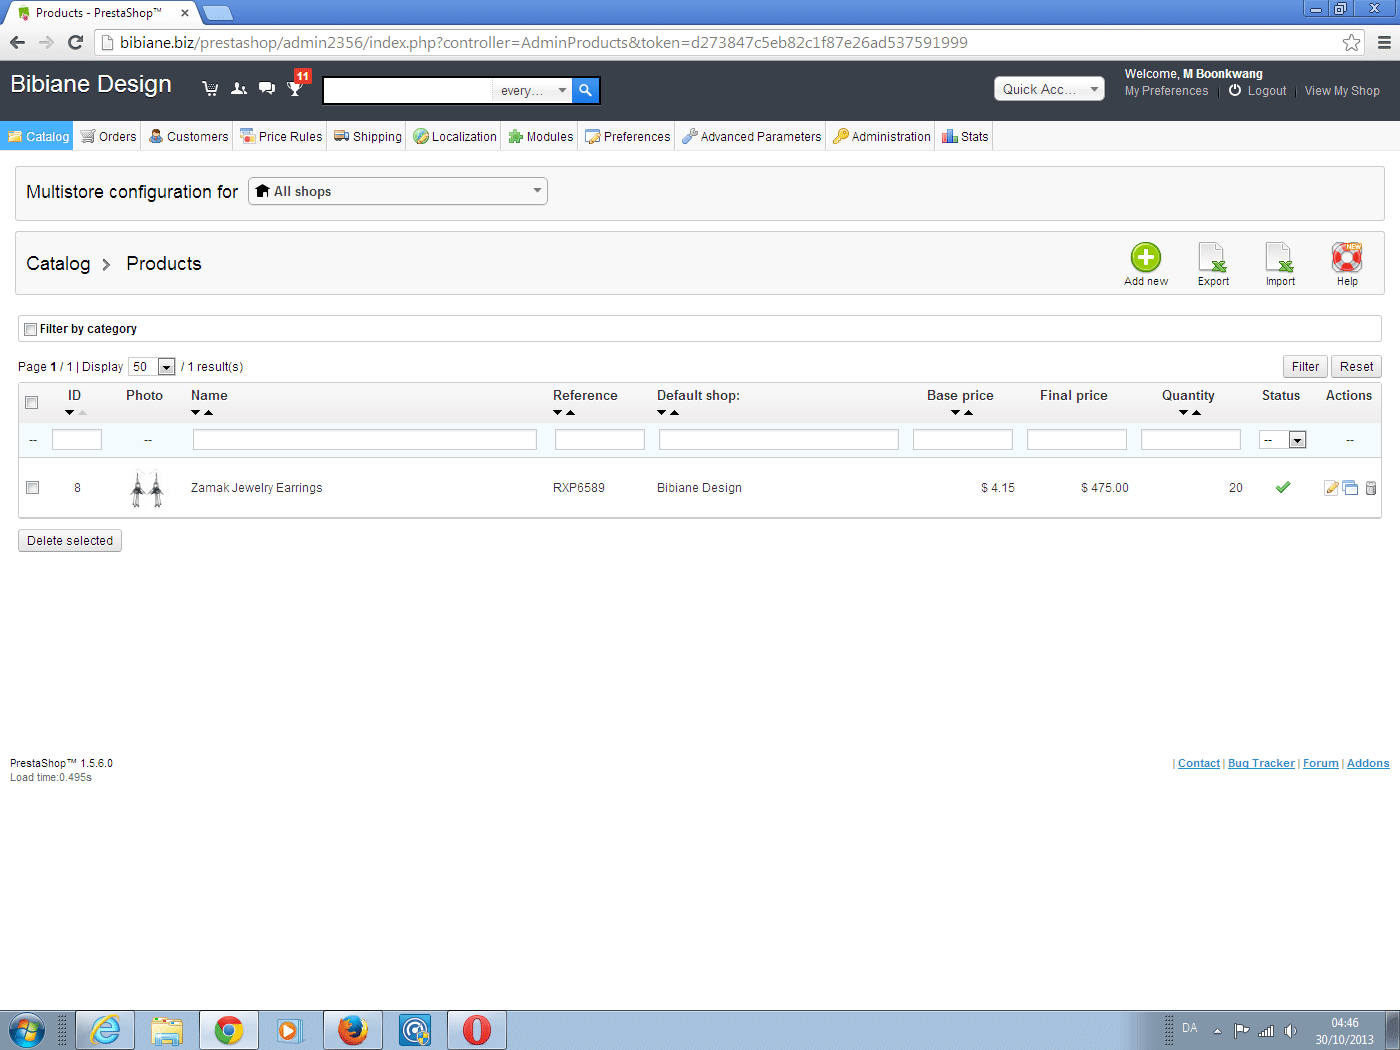Open the Customers menu tab

pos(188,136)
